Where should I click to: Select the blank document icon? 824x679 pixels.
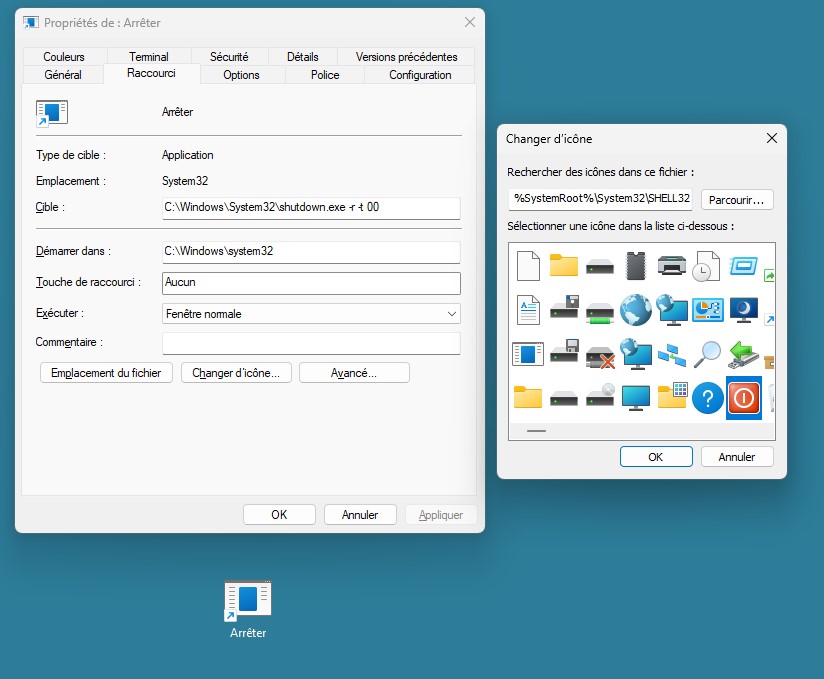pyautogui.click(x=528, y=265)
